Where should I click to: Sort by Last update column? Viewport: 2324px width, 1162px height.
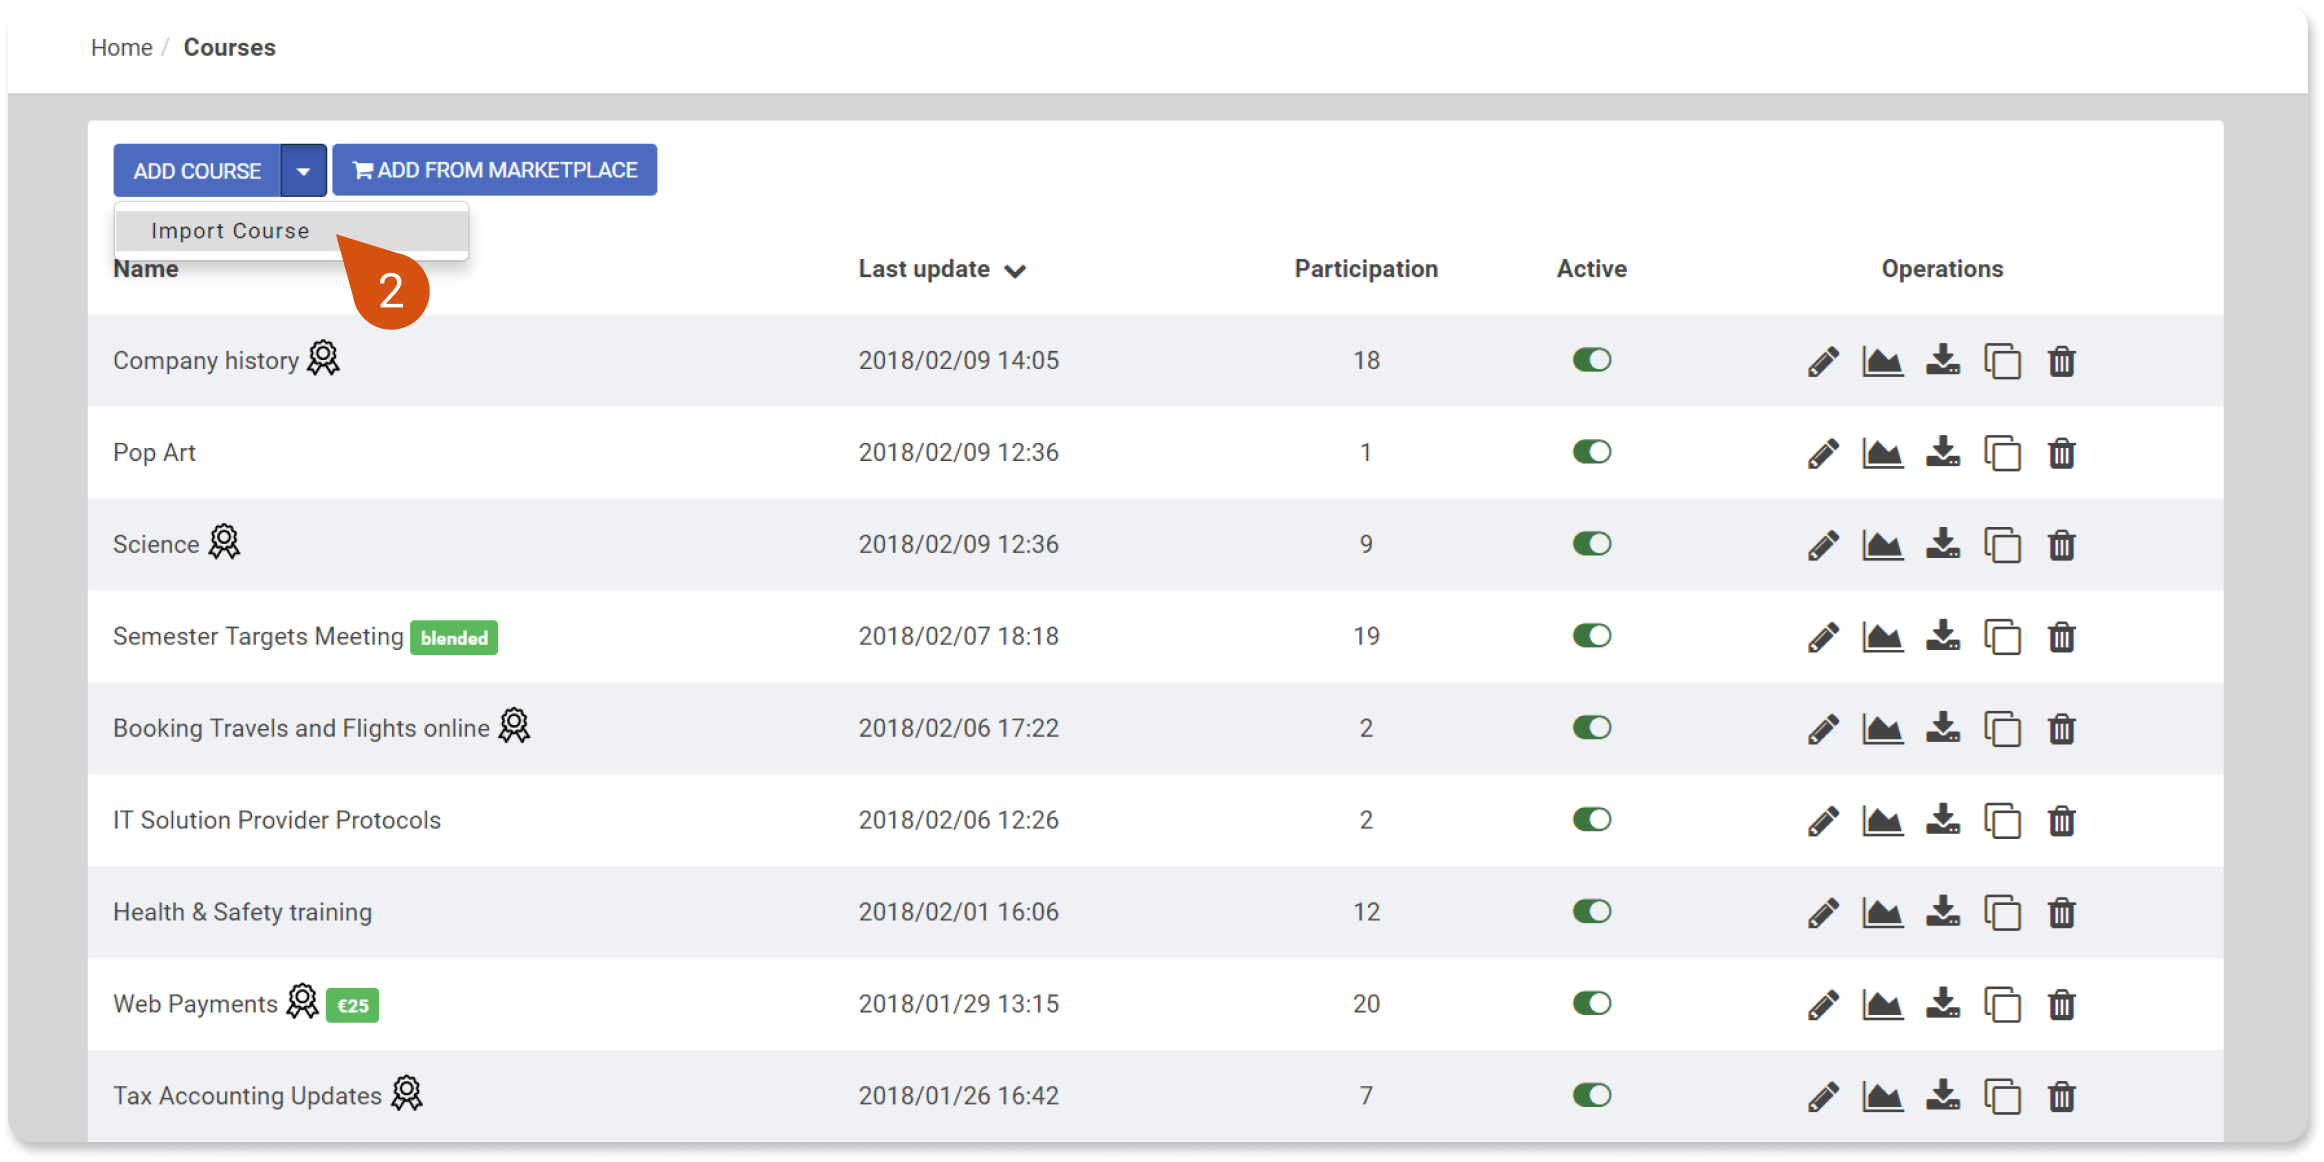(x=941, y=269)
